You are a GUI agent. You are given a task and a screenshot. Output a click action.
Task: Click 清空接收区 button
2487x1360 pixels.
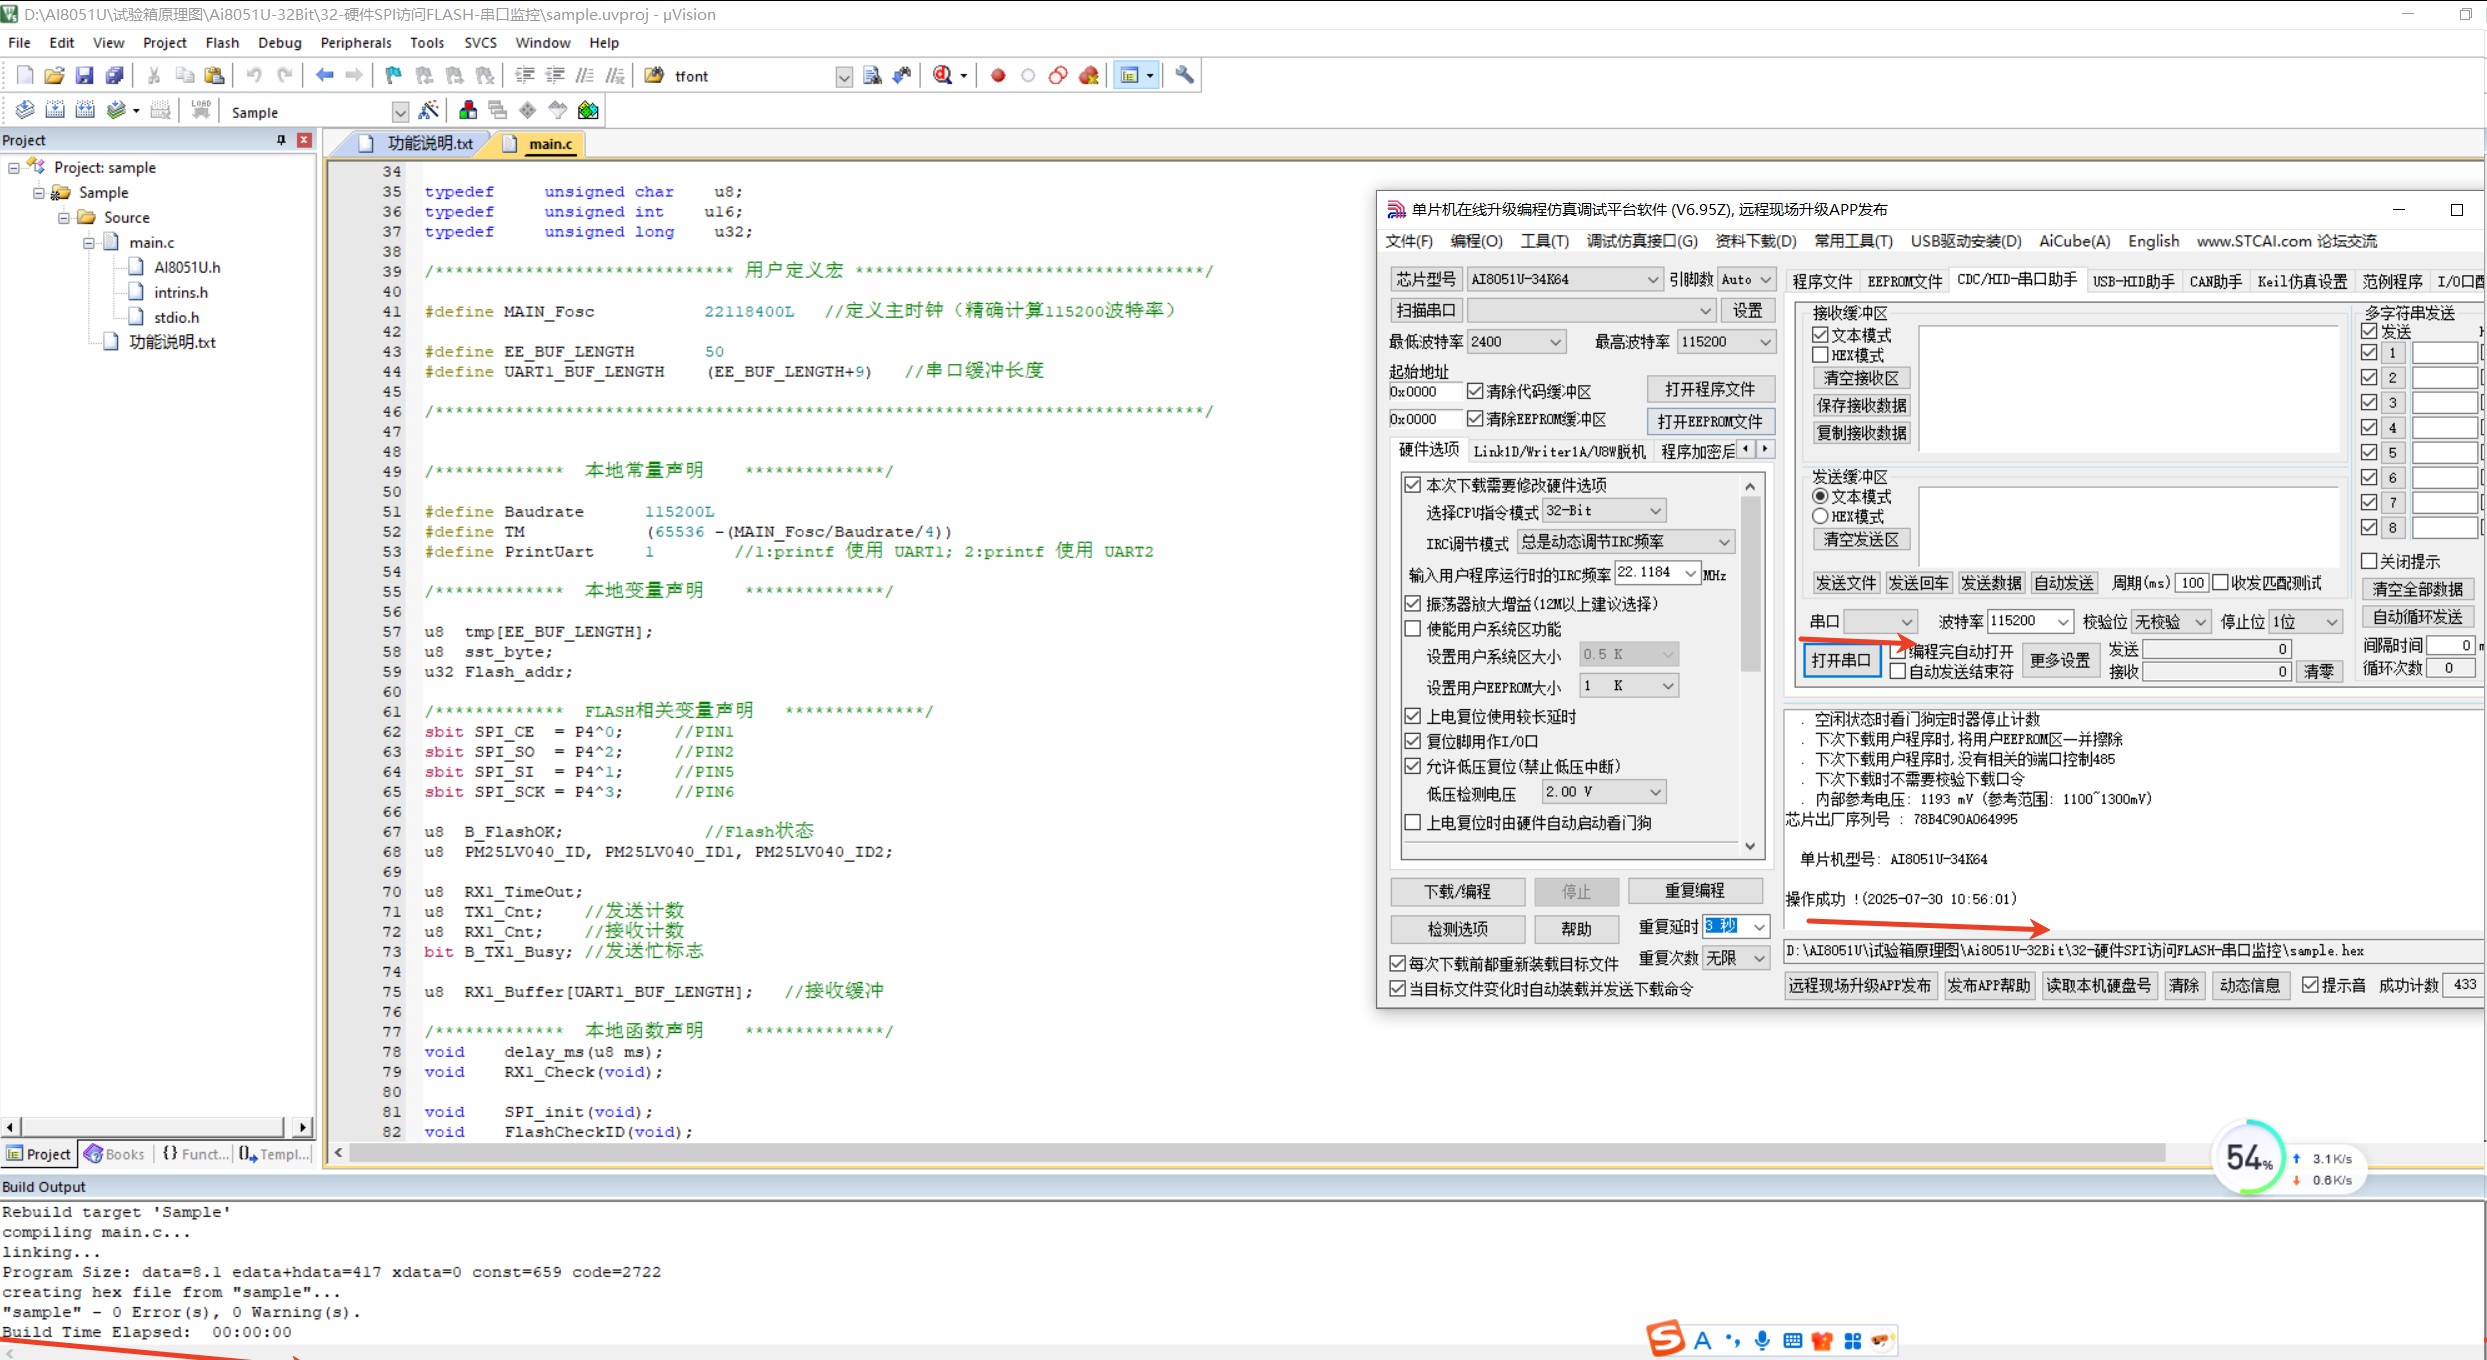[1860, 378]
